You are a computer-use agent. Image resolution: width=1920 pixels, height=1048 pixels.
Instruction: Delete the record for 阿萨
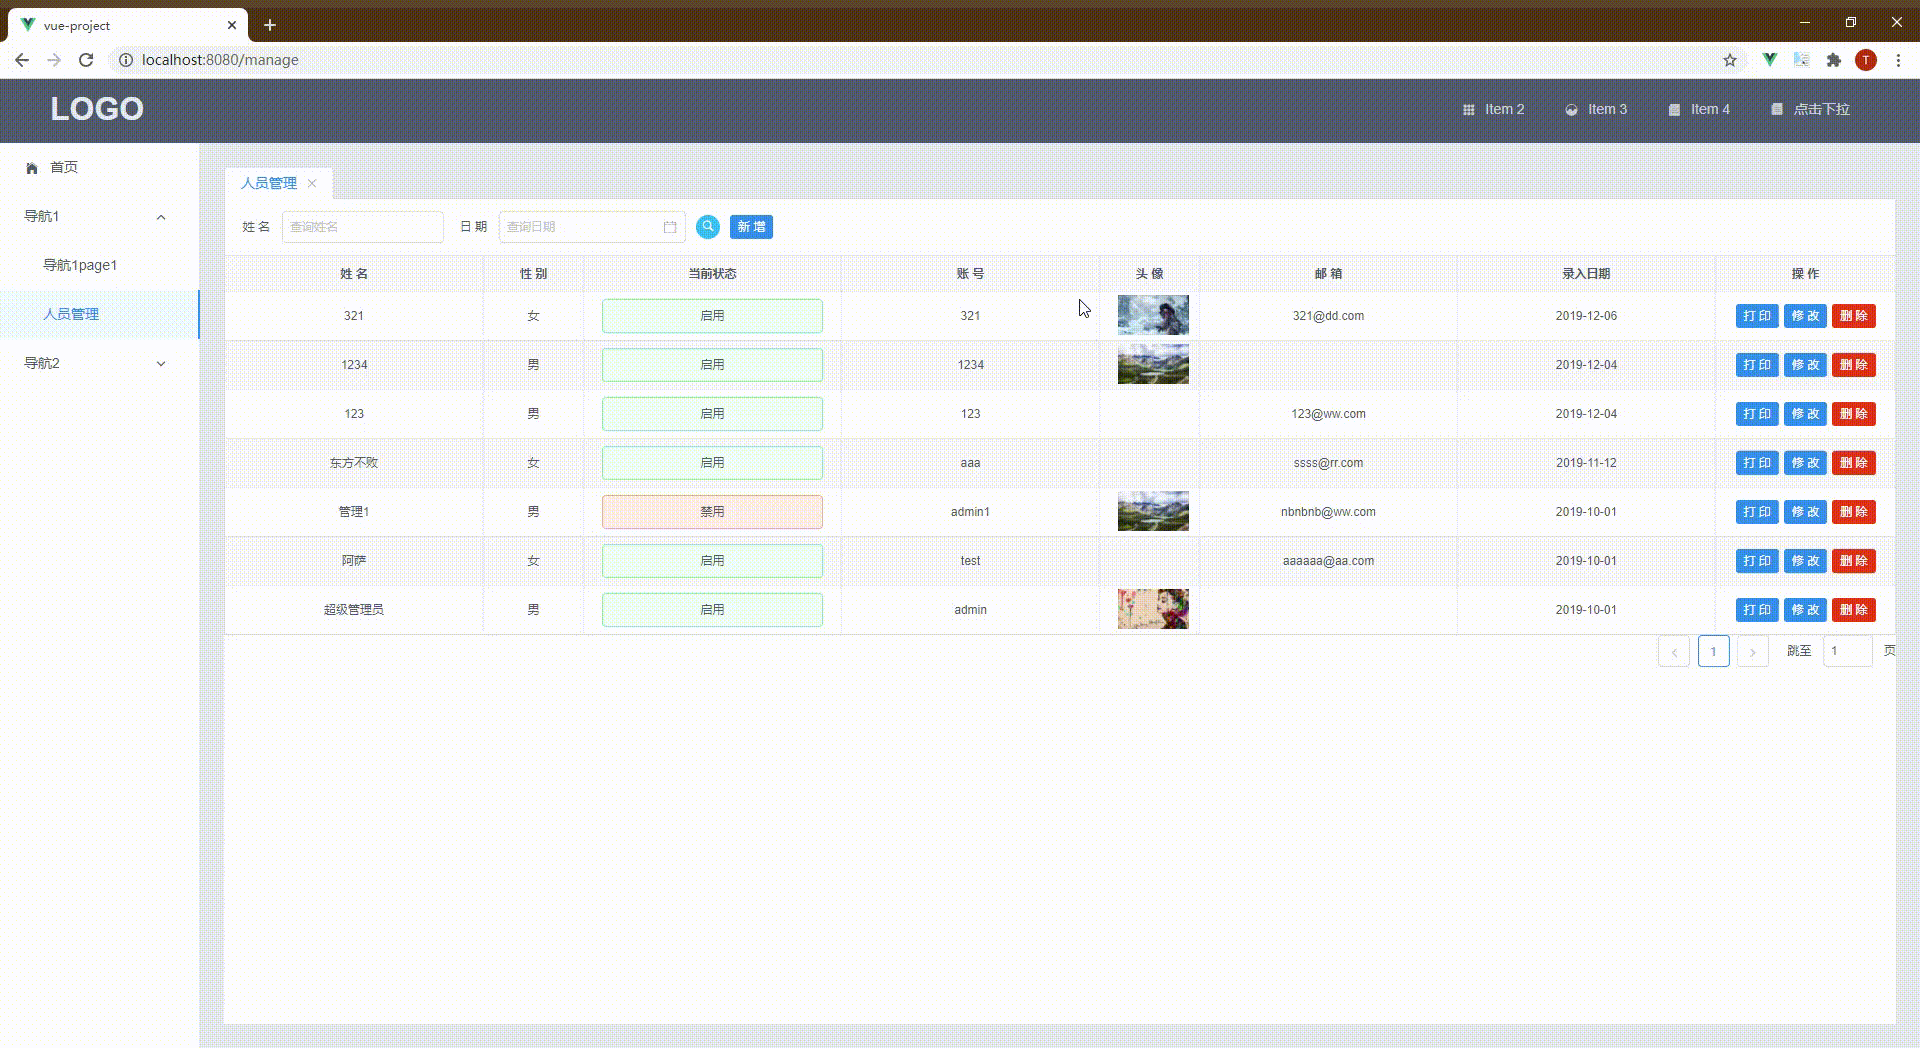1854,561
